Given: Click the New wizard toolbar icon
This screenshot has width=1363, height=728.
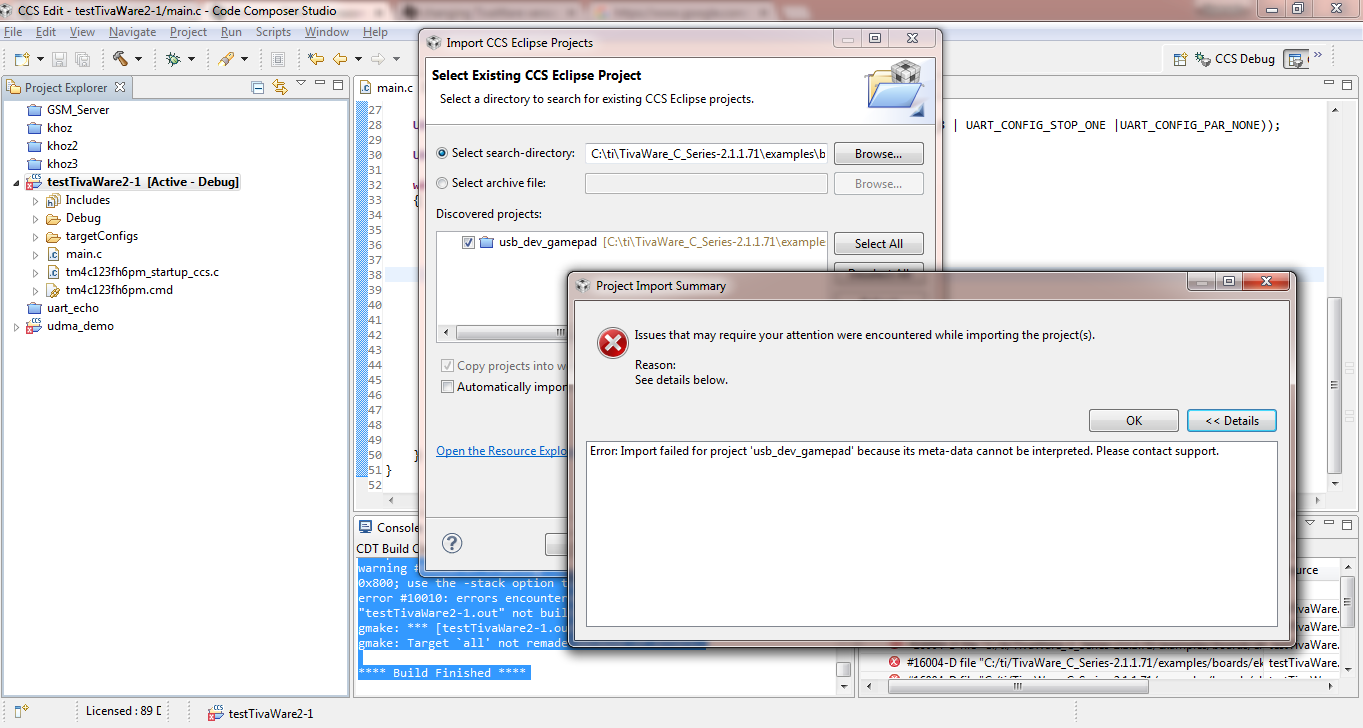Looking at the screenshot, I should (21, 59).
